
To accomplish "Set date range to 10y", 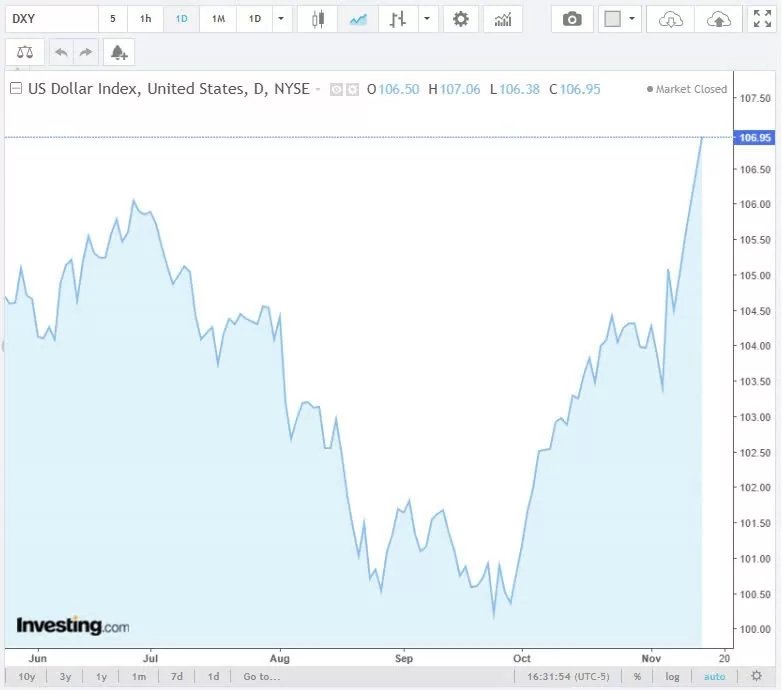I will coord(27,677).
